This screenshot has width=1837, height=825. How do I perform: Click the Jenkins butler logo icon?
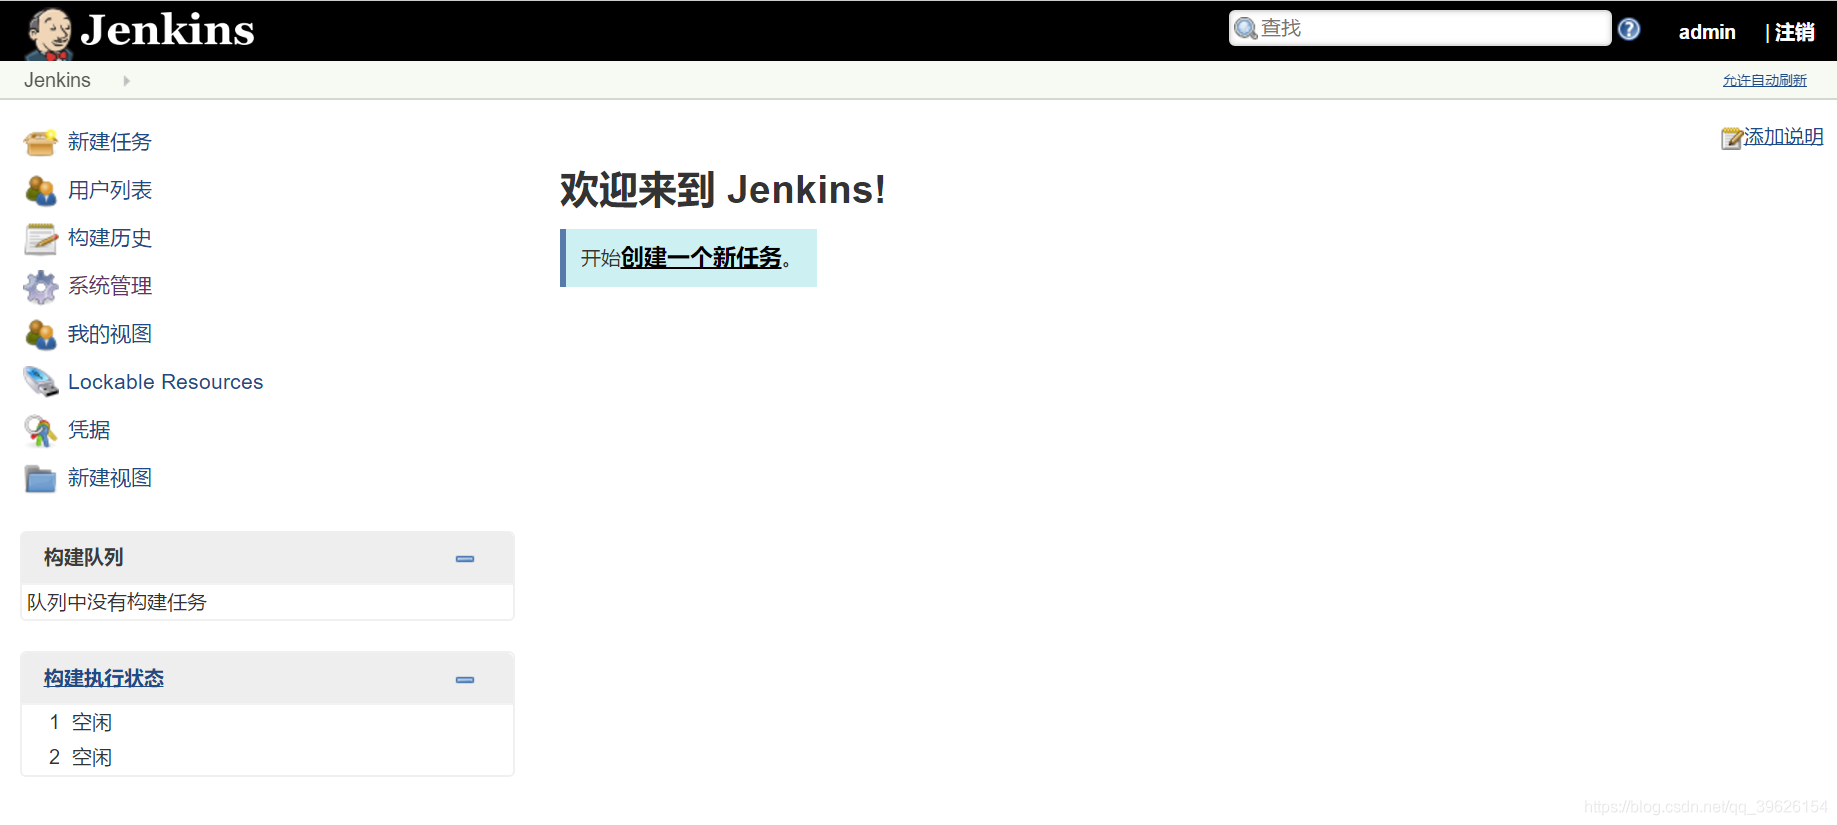pyautogui.click(x=49, y=33)
